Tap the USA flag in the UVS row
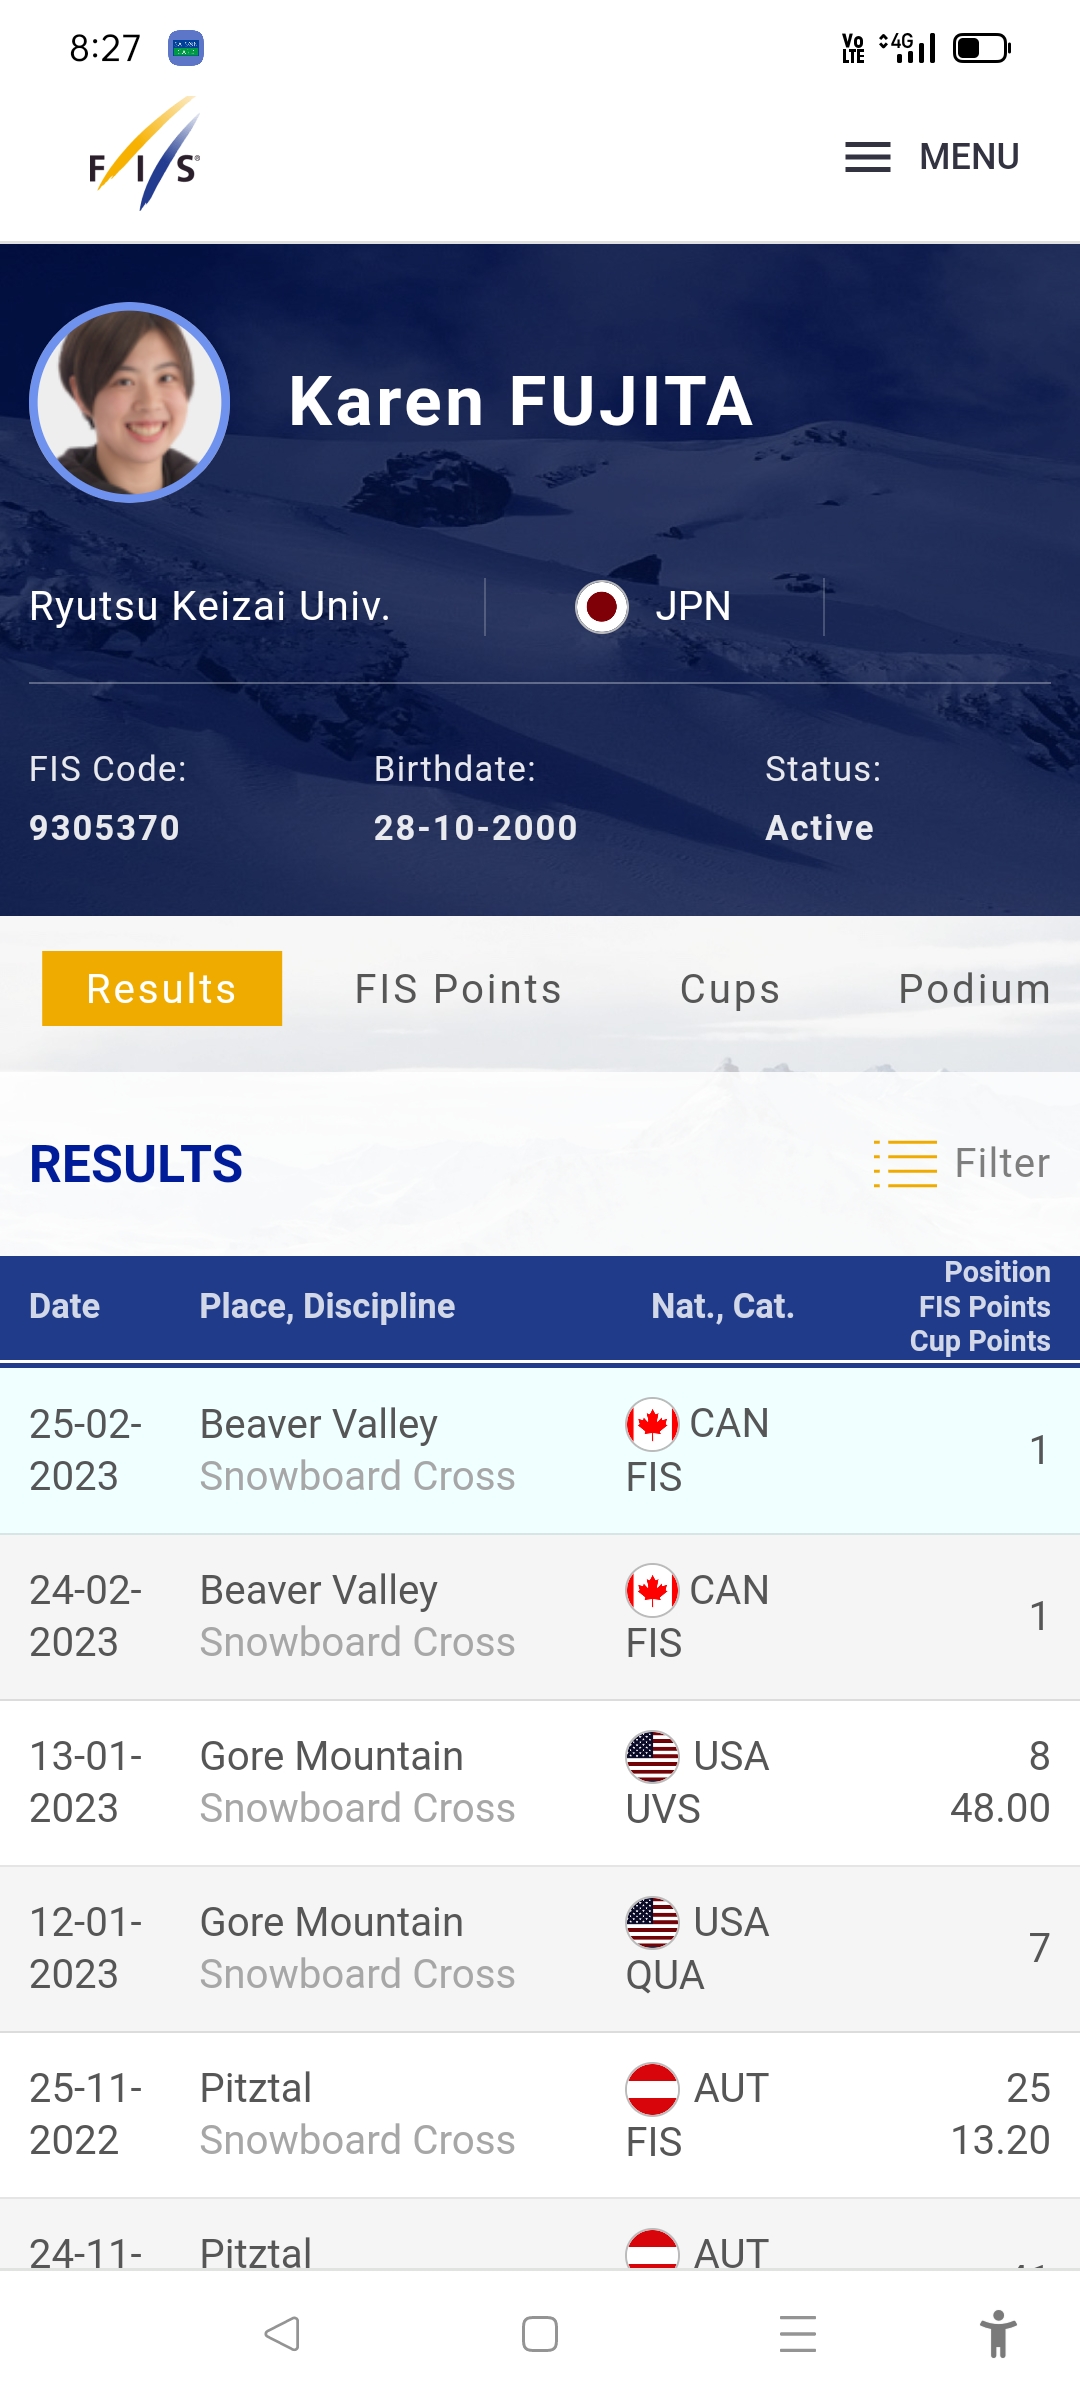The image size is (1080, 2400). click(652, 1756)
